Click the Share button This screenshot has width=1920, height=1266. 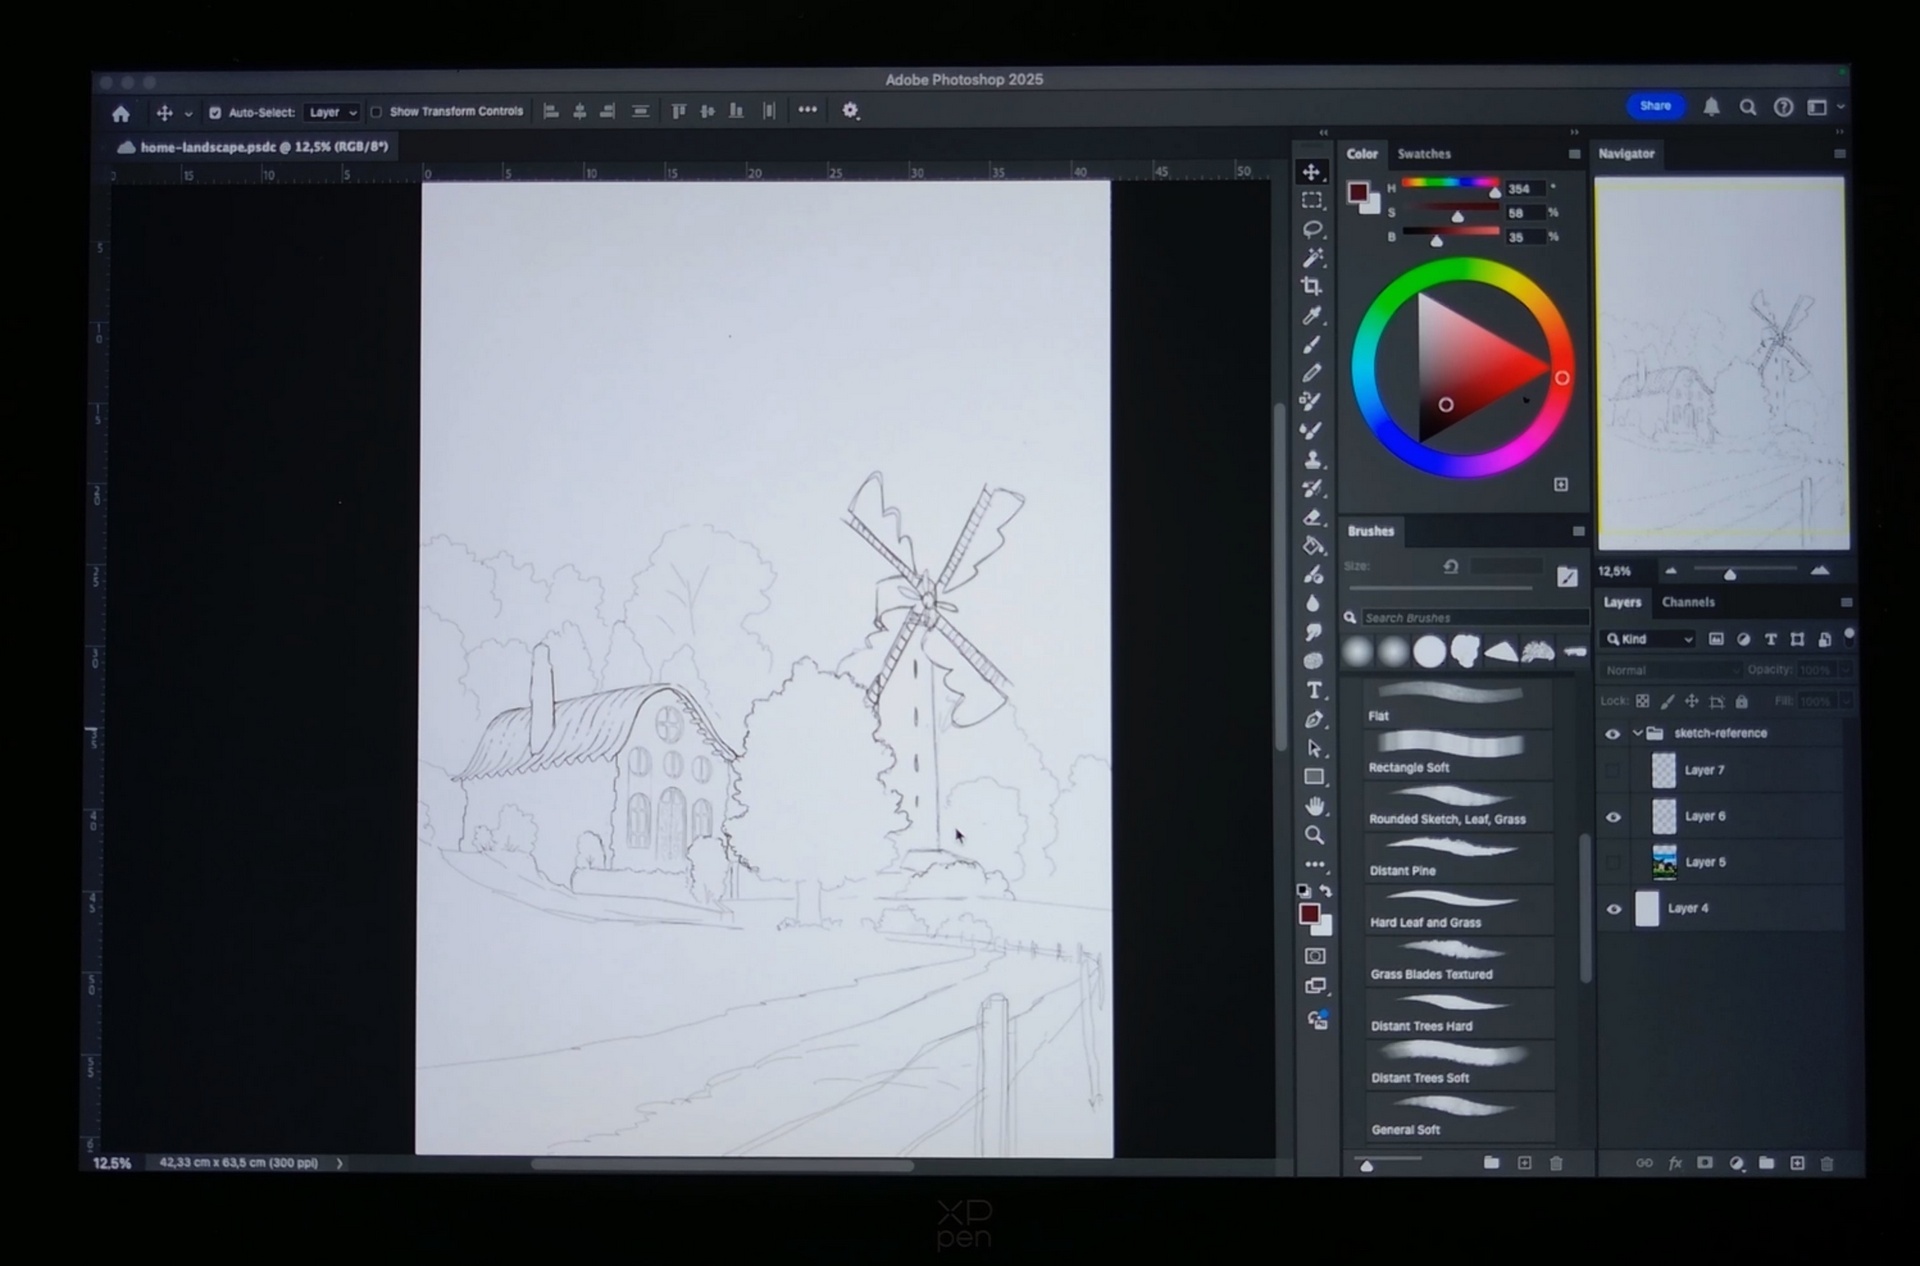1655,106
